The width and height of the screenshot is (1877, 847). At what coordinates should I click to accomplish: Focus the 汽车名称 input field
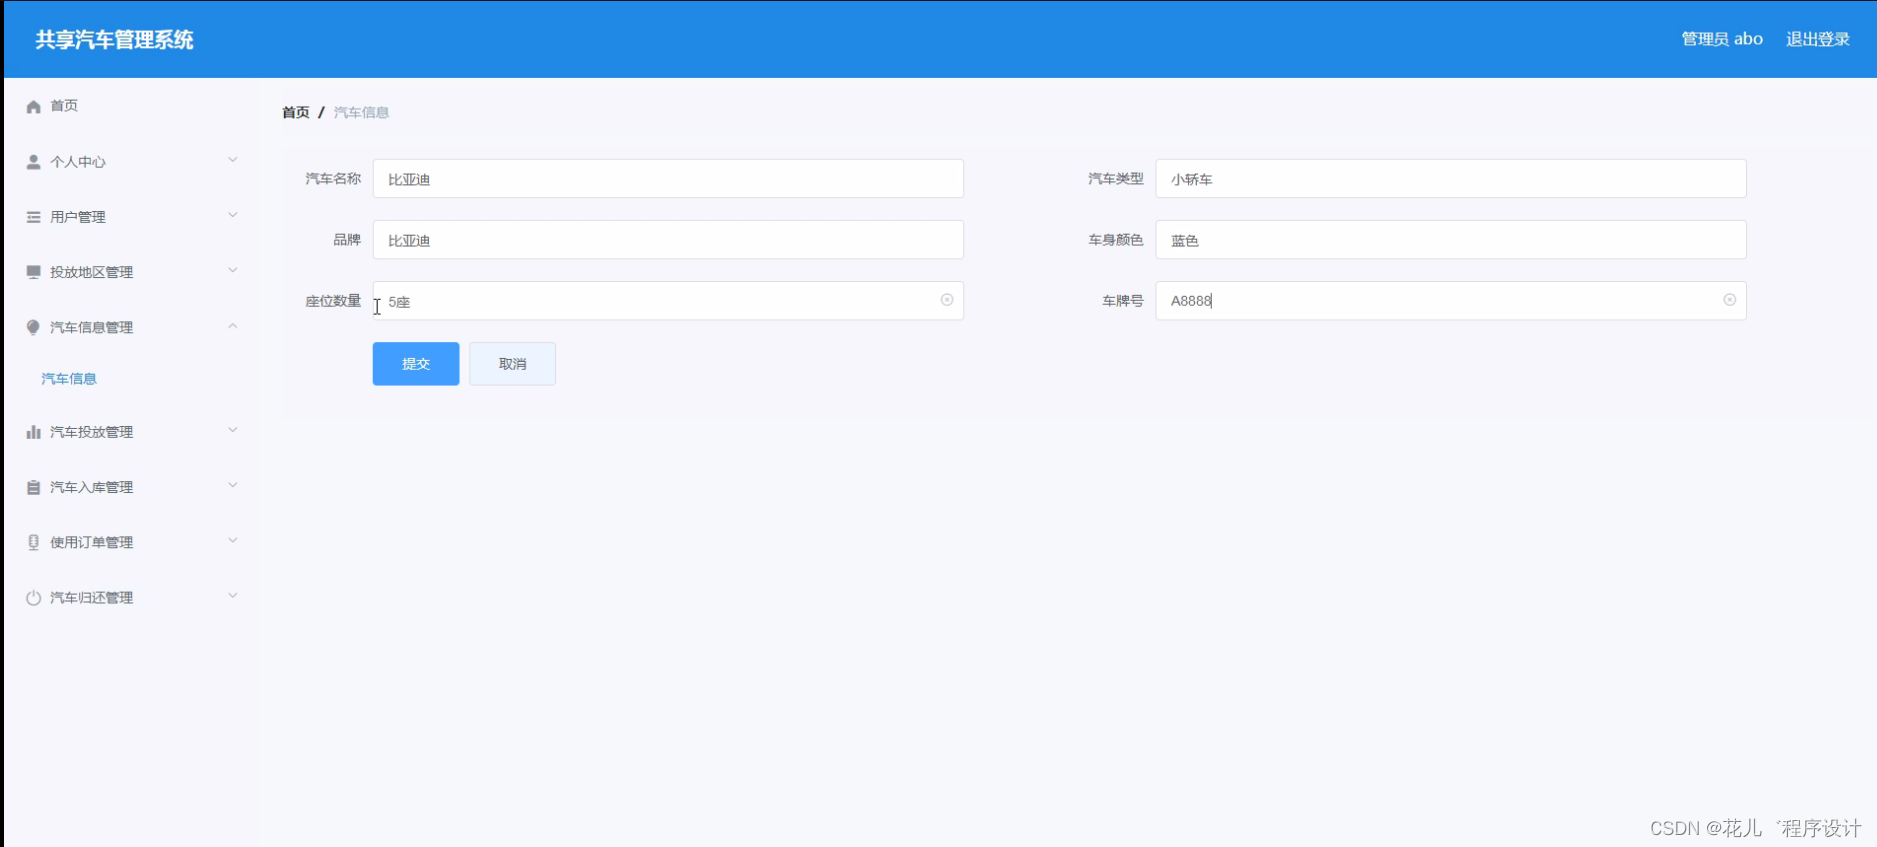pyautogui.click(x=668, y=179)
